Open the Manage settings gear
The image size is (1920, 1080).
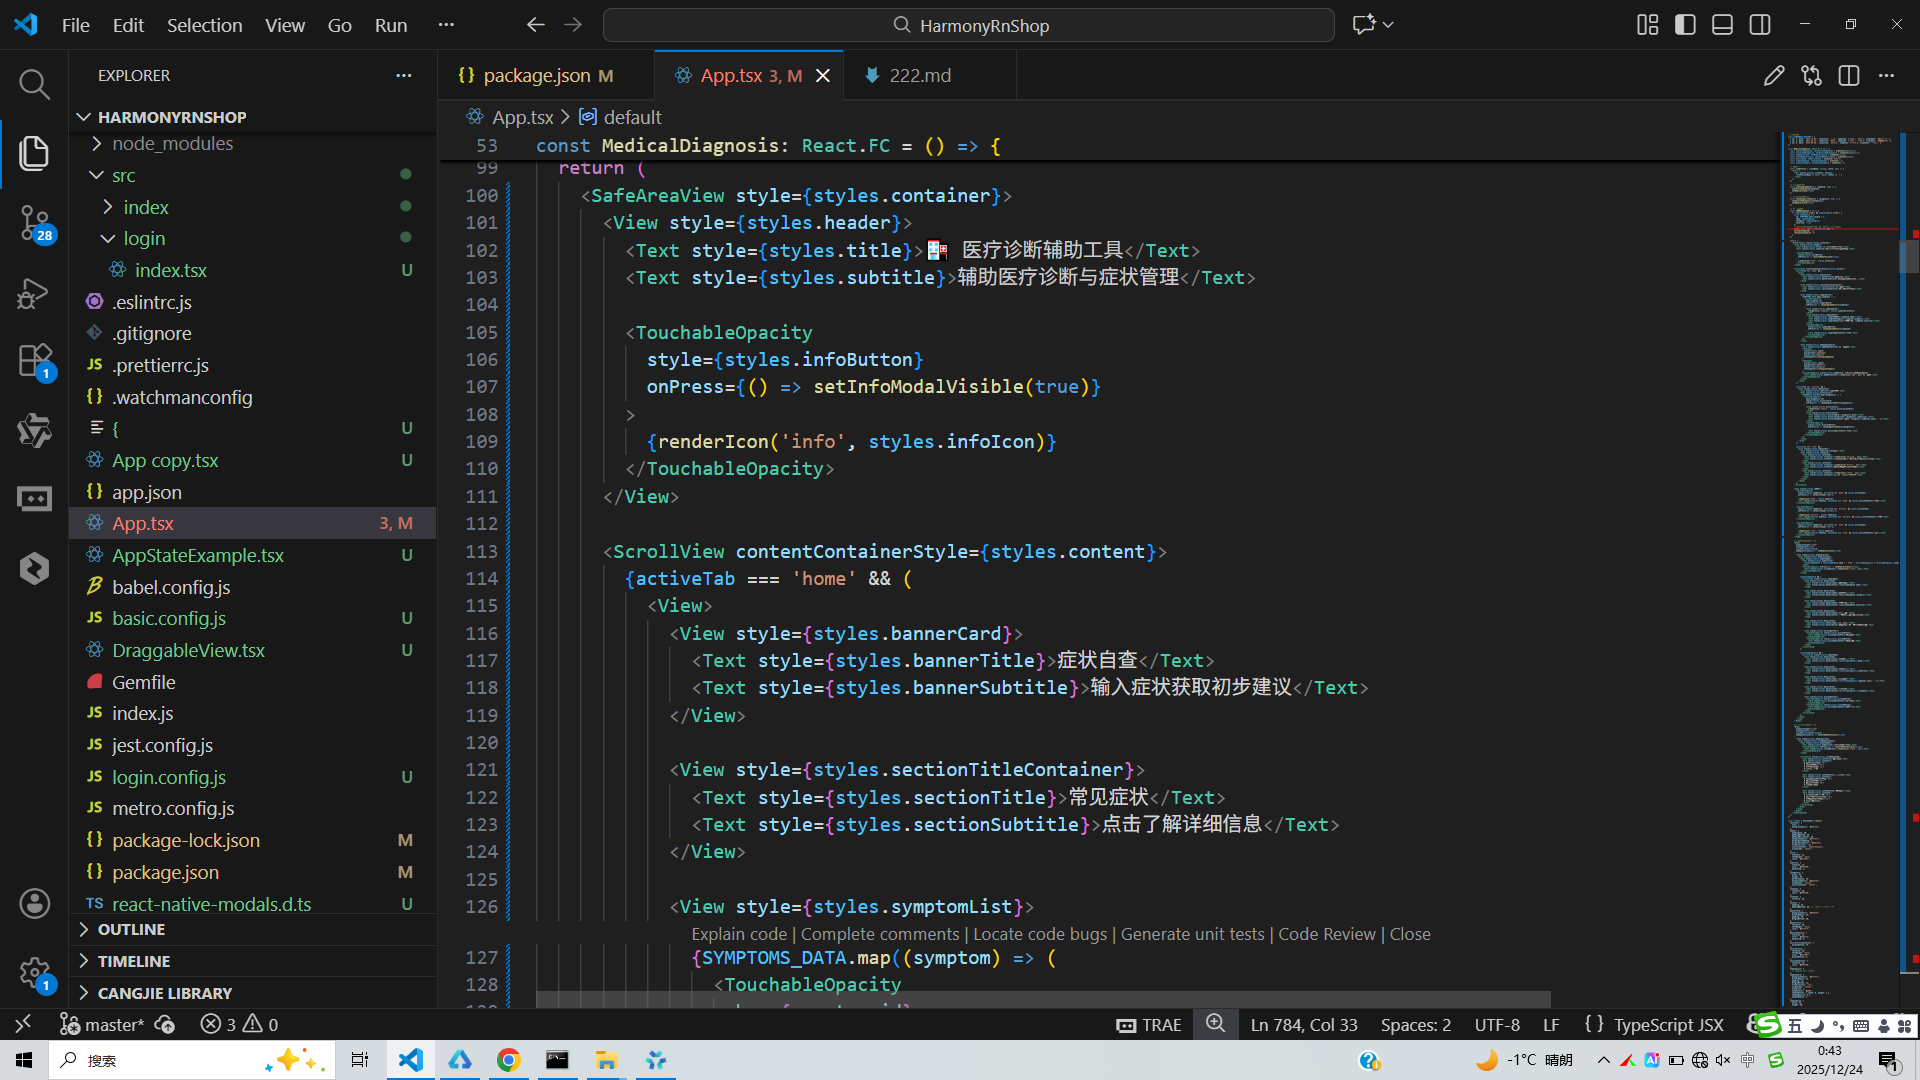pos(34,972)
